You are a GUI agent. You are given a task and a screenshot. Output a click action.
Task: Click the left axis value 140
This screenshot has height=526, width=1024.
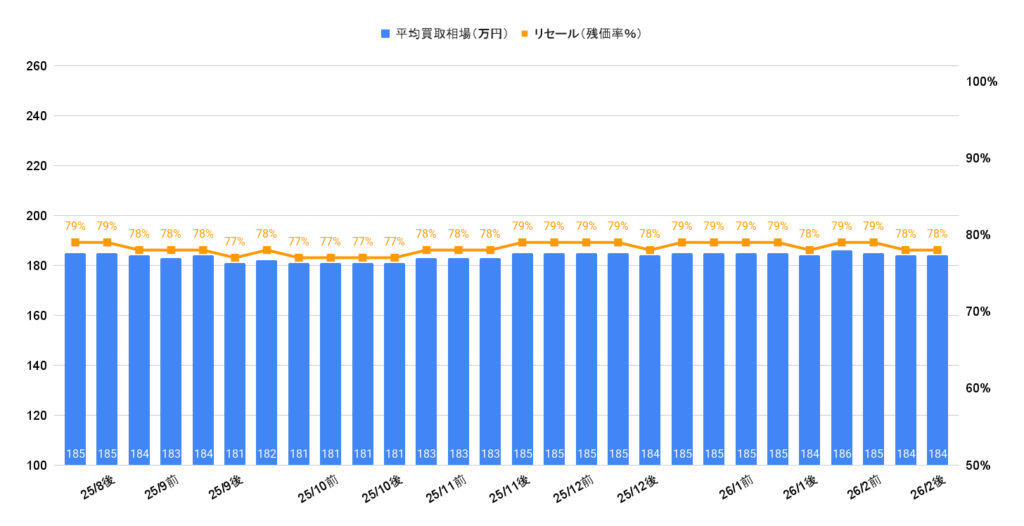37,366
